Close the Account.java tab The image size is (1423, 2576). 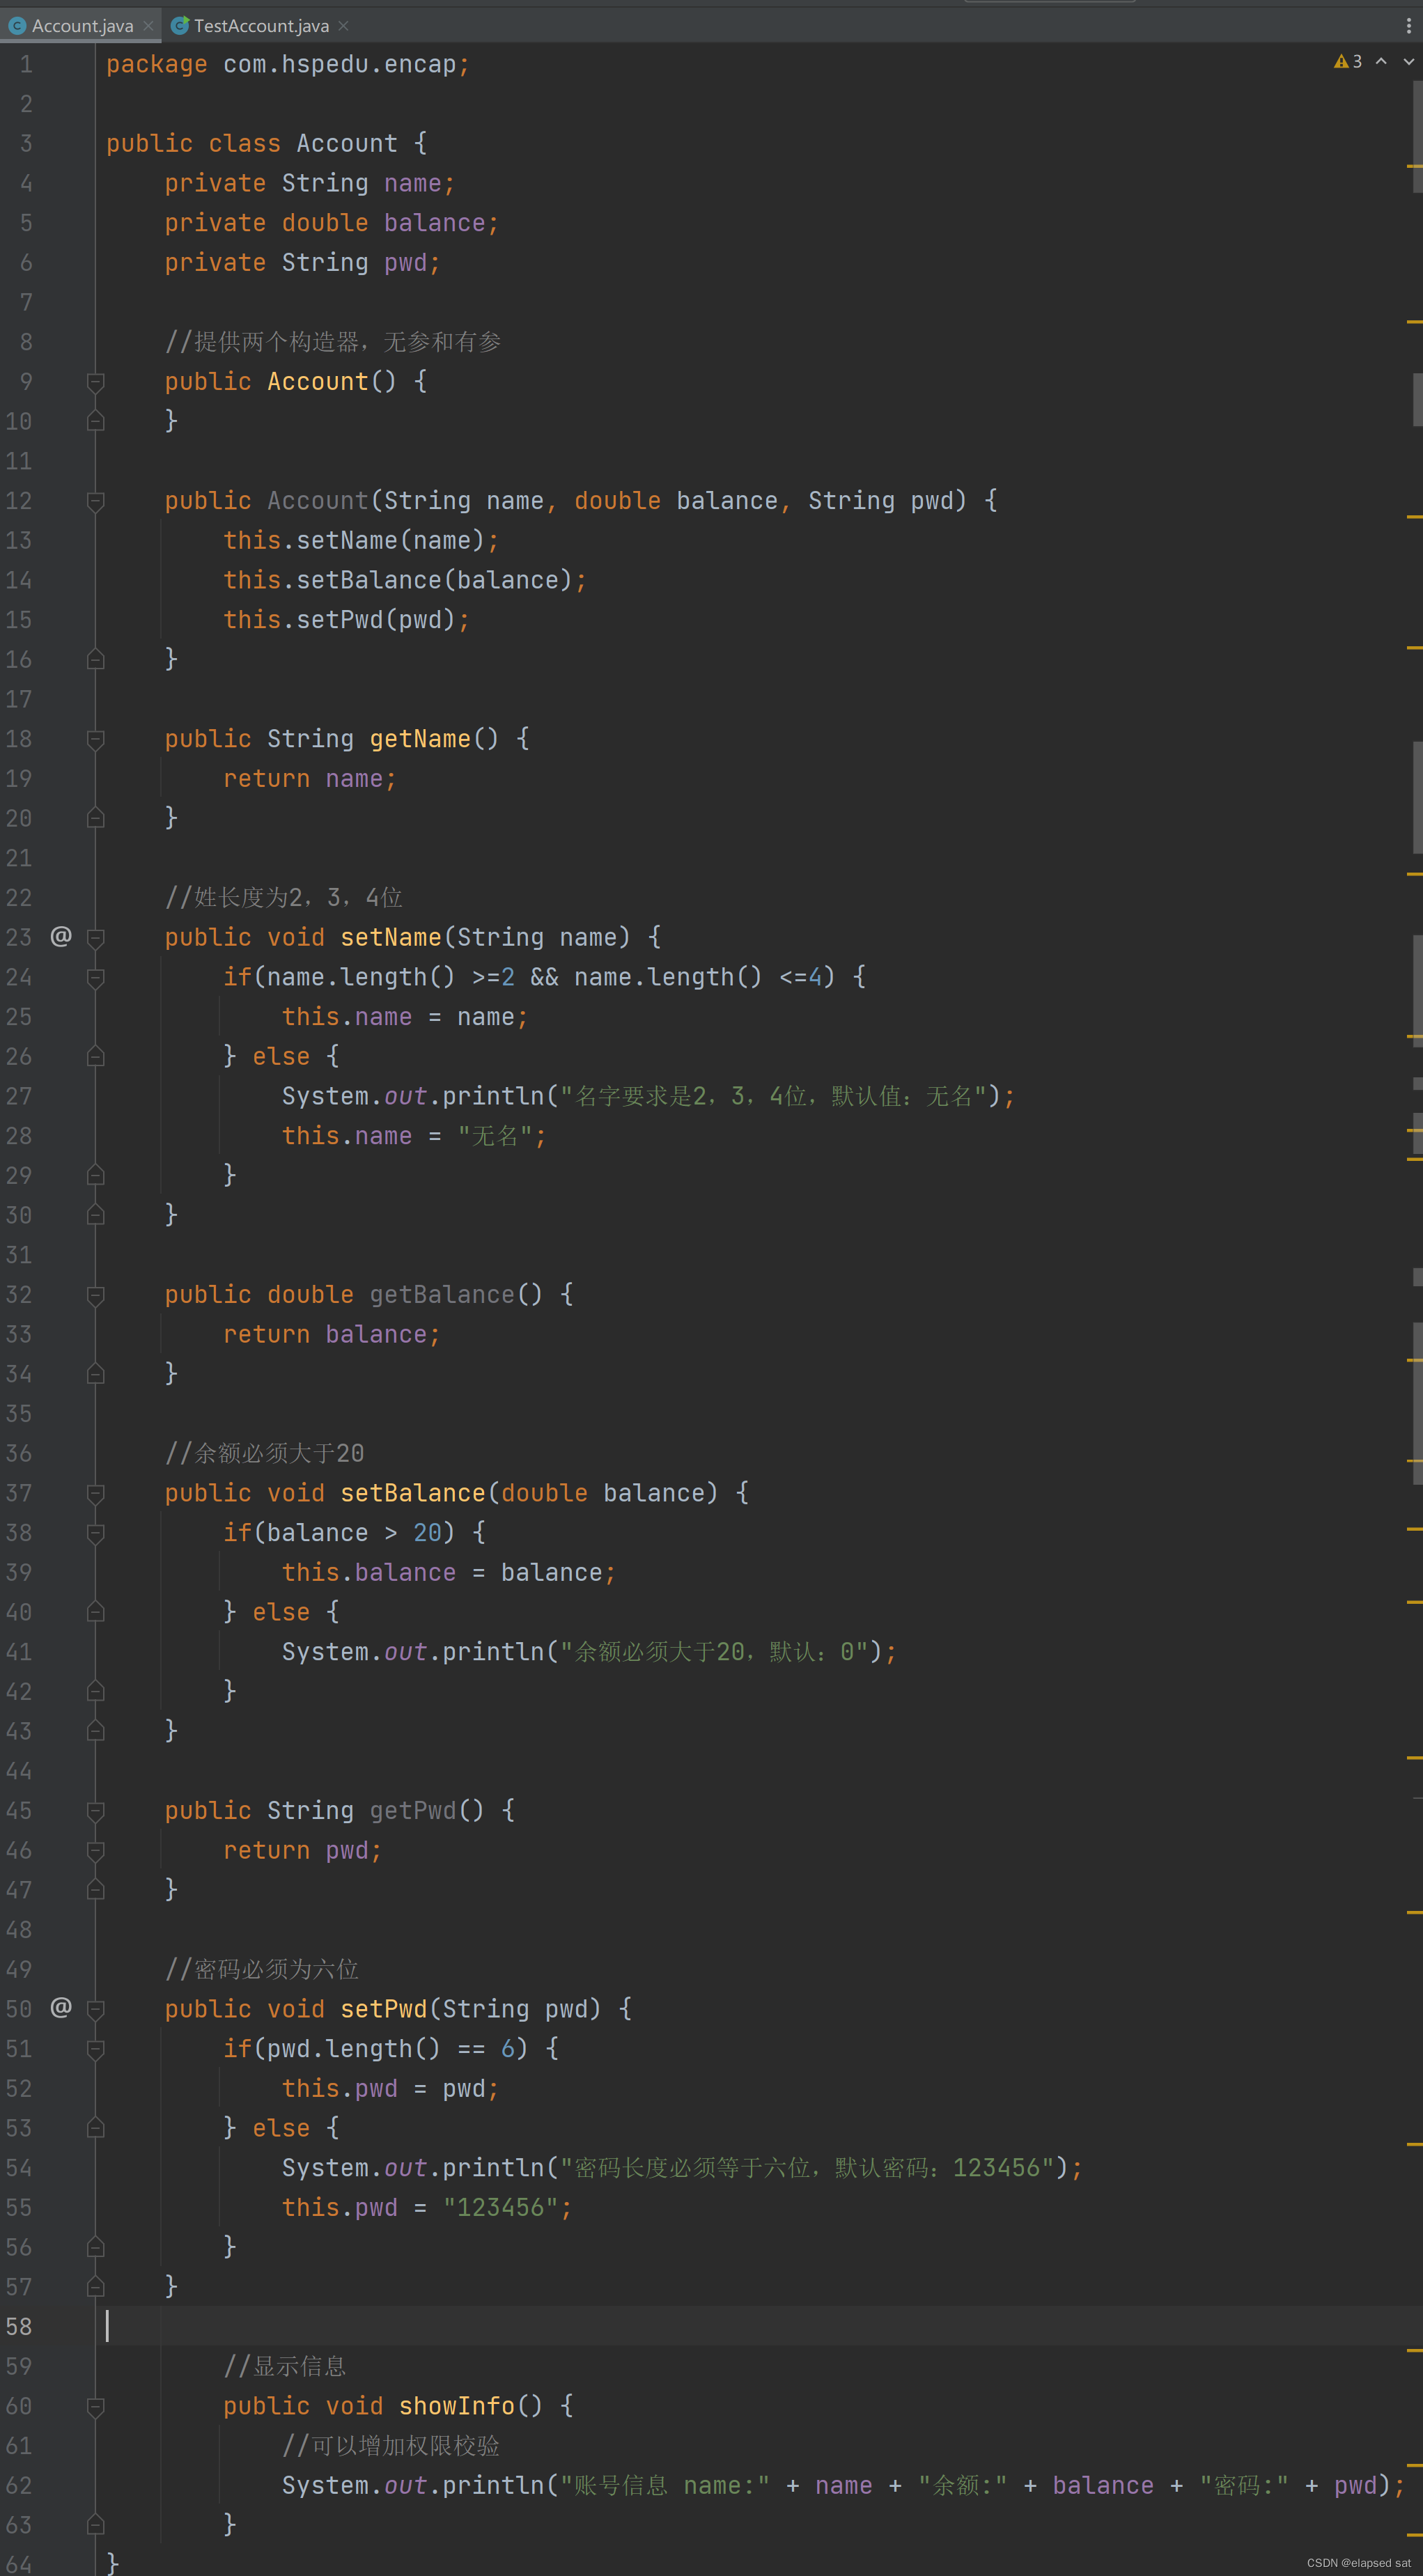(148, 26)
